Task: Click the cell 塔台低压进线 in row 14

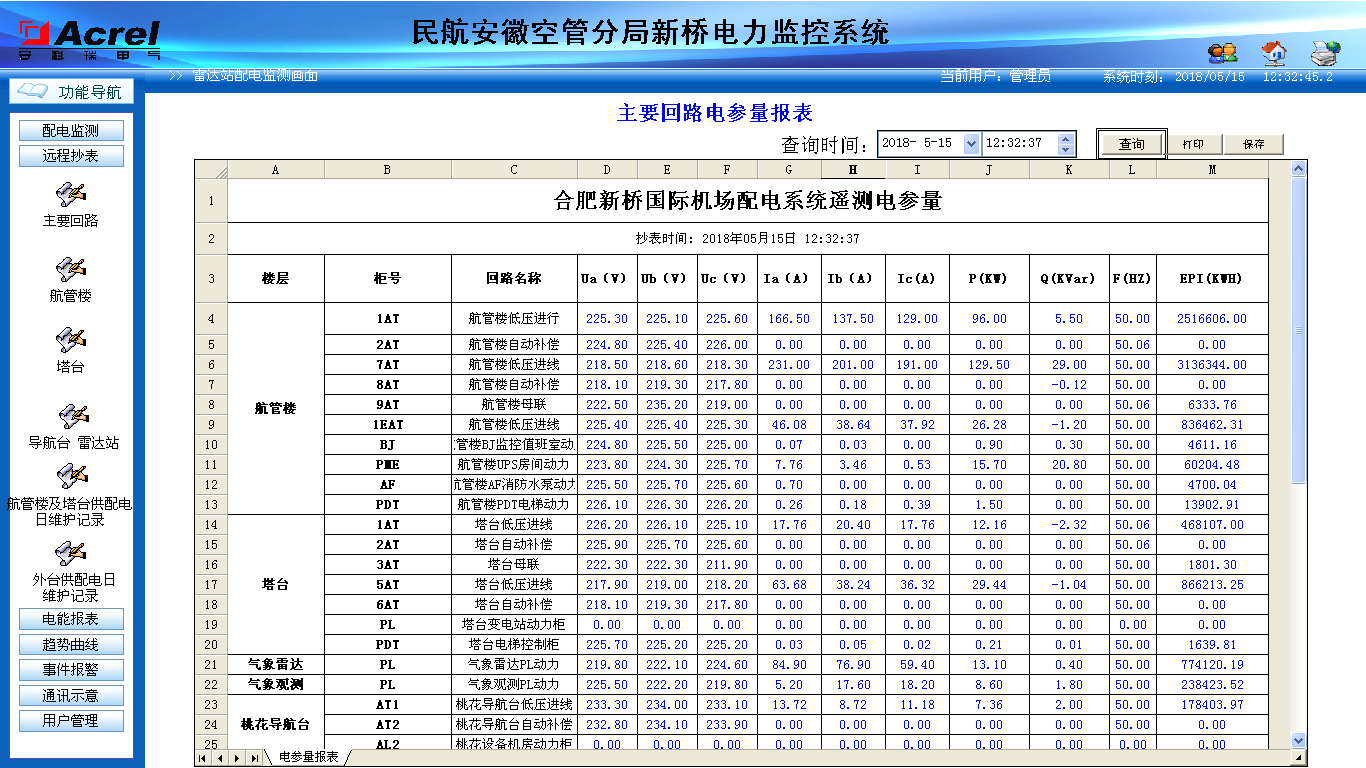Action: coord(514,524)
